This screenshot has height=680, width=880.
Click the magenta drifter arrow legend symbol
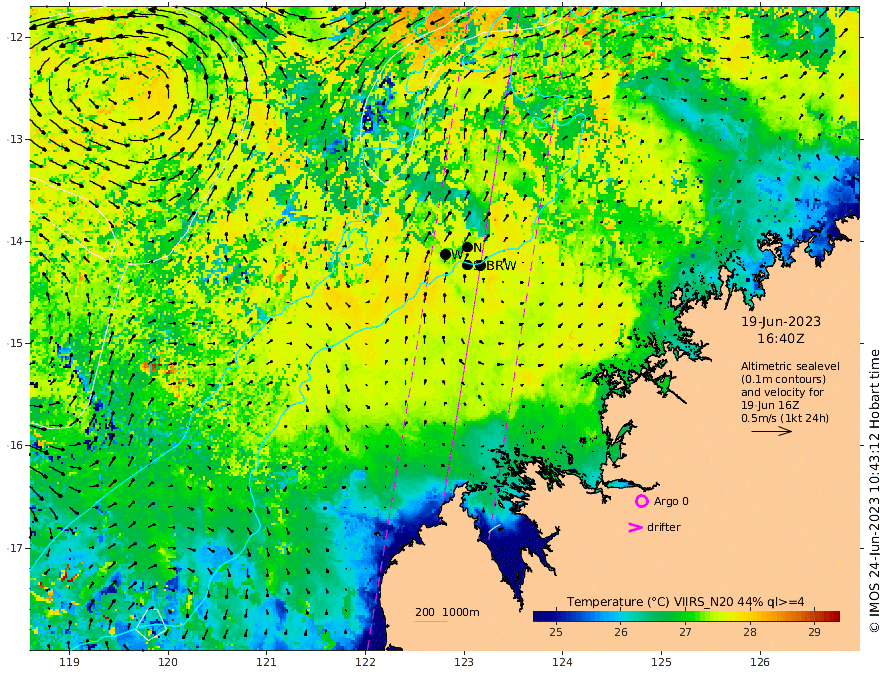click(635, 527)
